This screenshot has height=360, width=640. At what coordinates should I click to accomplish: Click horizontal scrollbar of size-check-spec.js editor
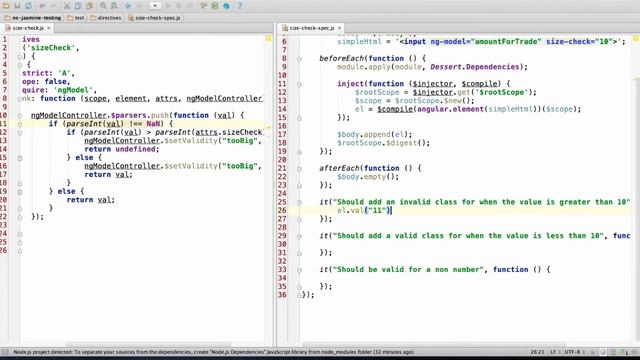coord(433,345)
